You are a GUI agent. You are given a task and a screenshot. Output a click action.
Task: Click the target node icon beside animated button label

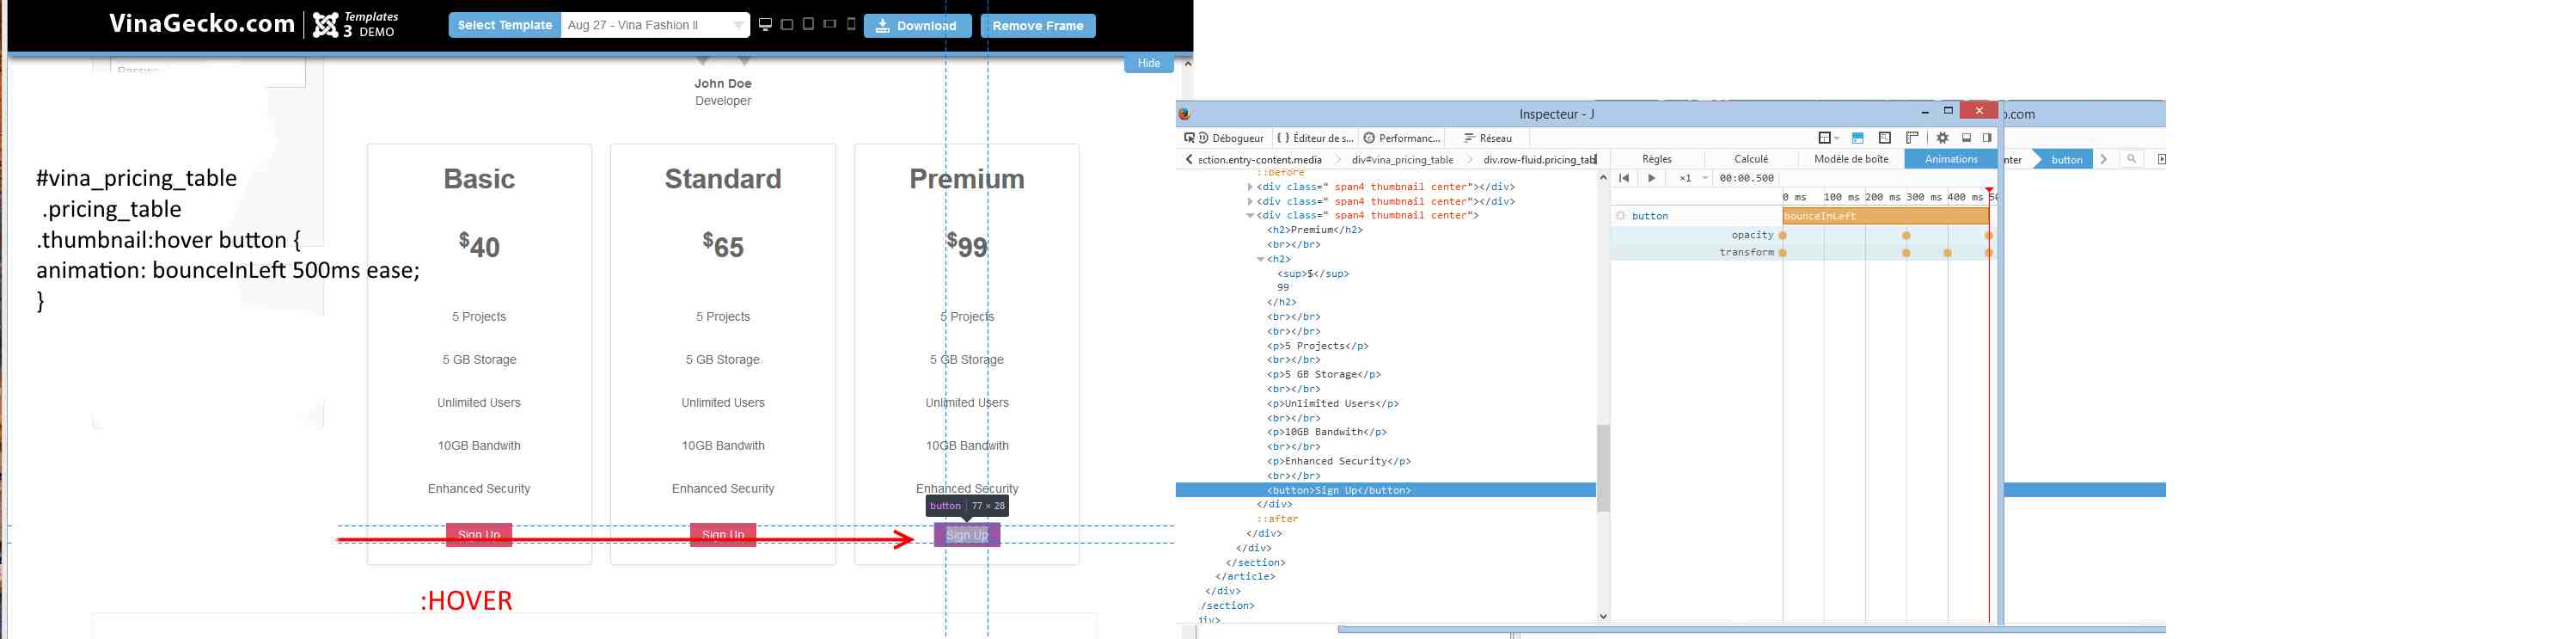1621,216
